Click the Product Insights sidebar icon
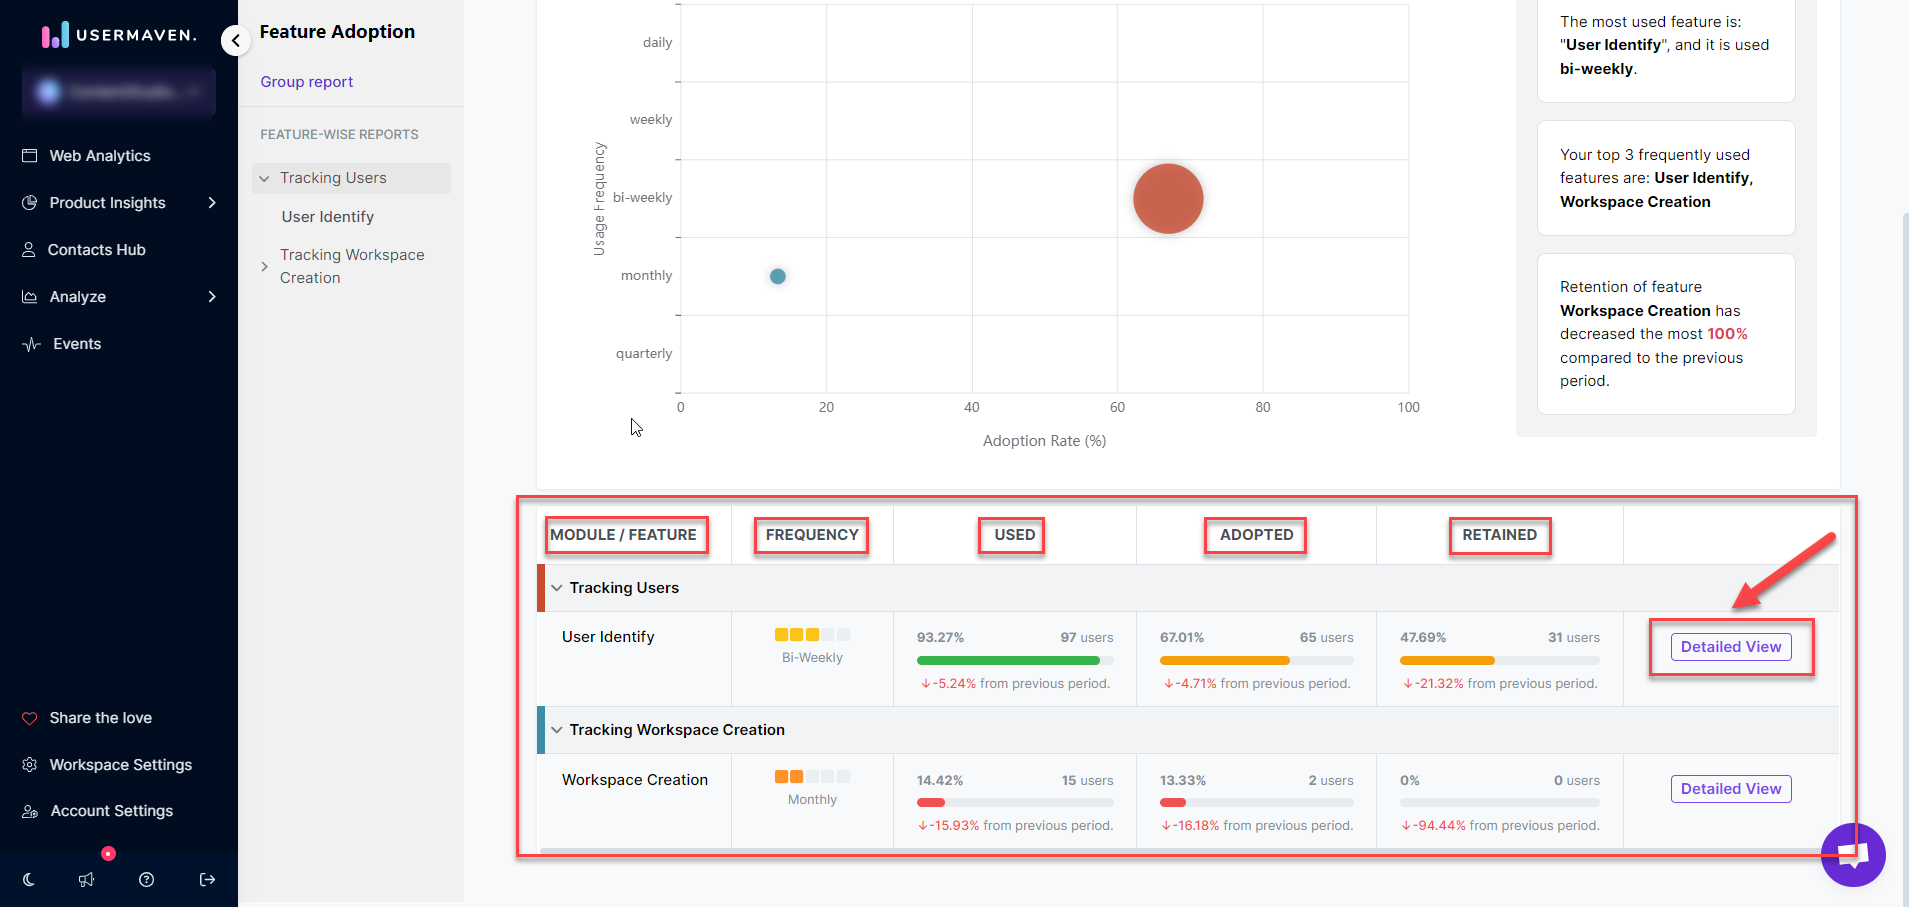 click(x=31, y=202)
